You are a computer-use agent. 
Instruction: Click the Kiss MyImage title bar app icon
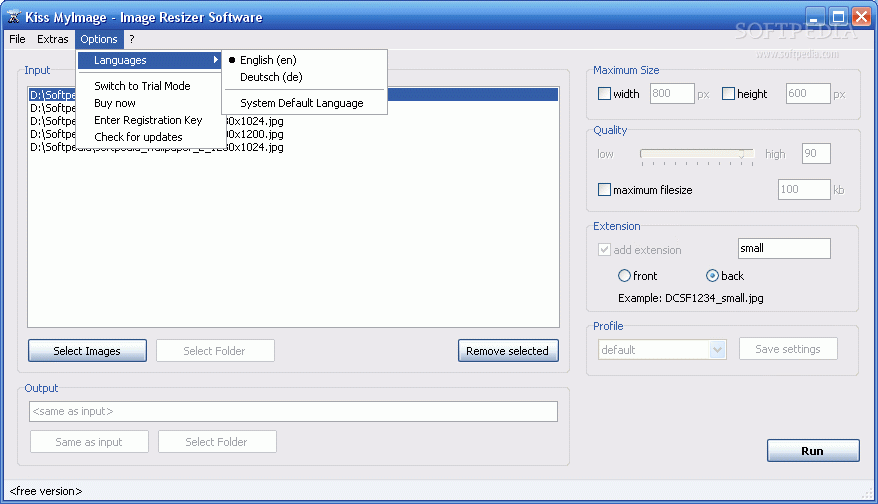click(x=13, y=17)
